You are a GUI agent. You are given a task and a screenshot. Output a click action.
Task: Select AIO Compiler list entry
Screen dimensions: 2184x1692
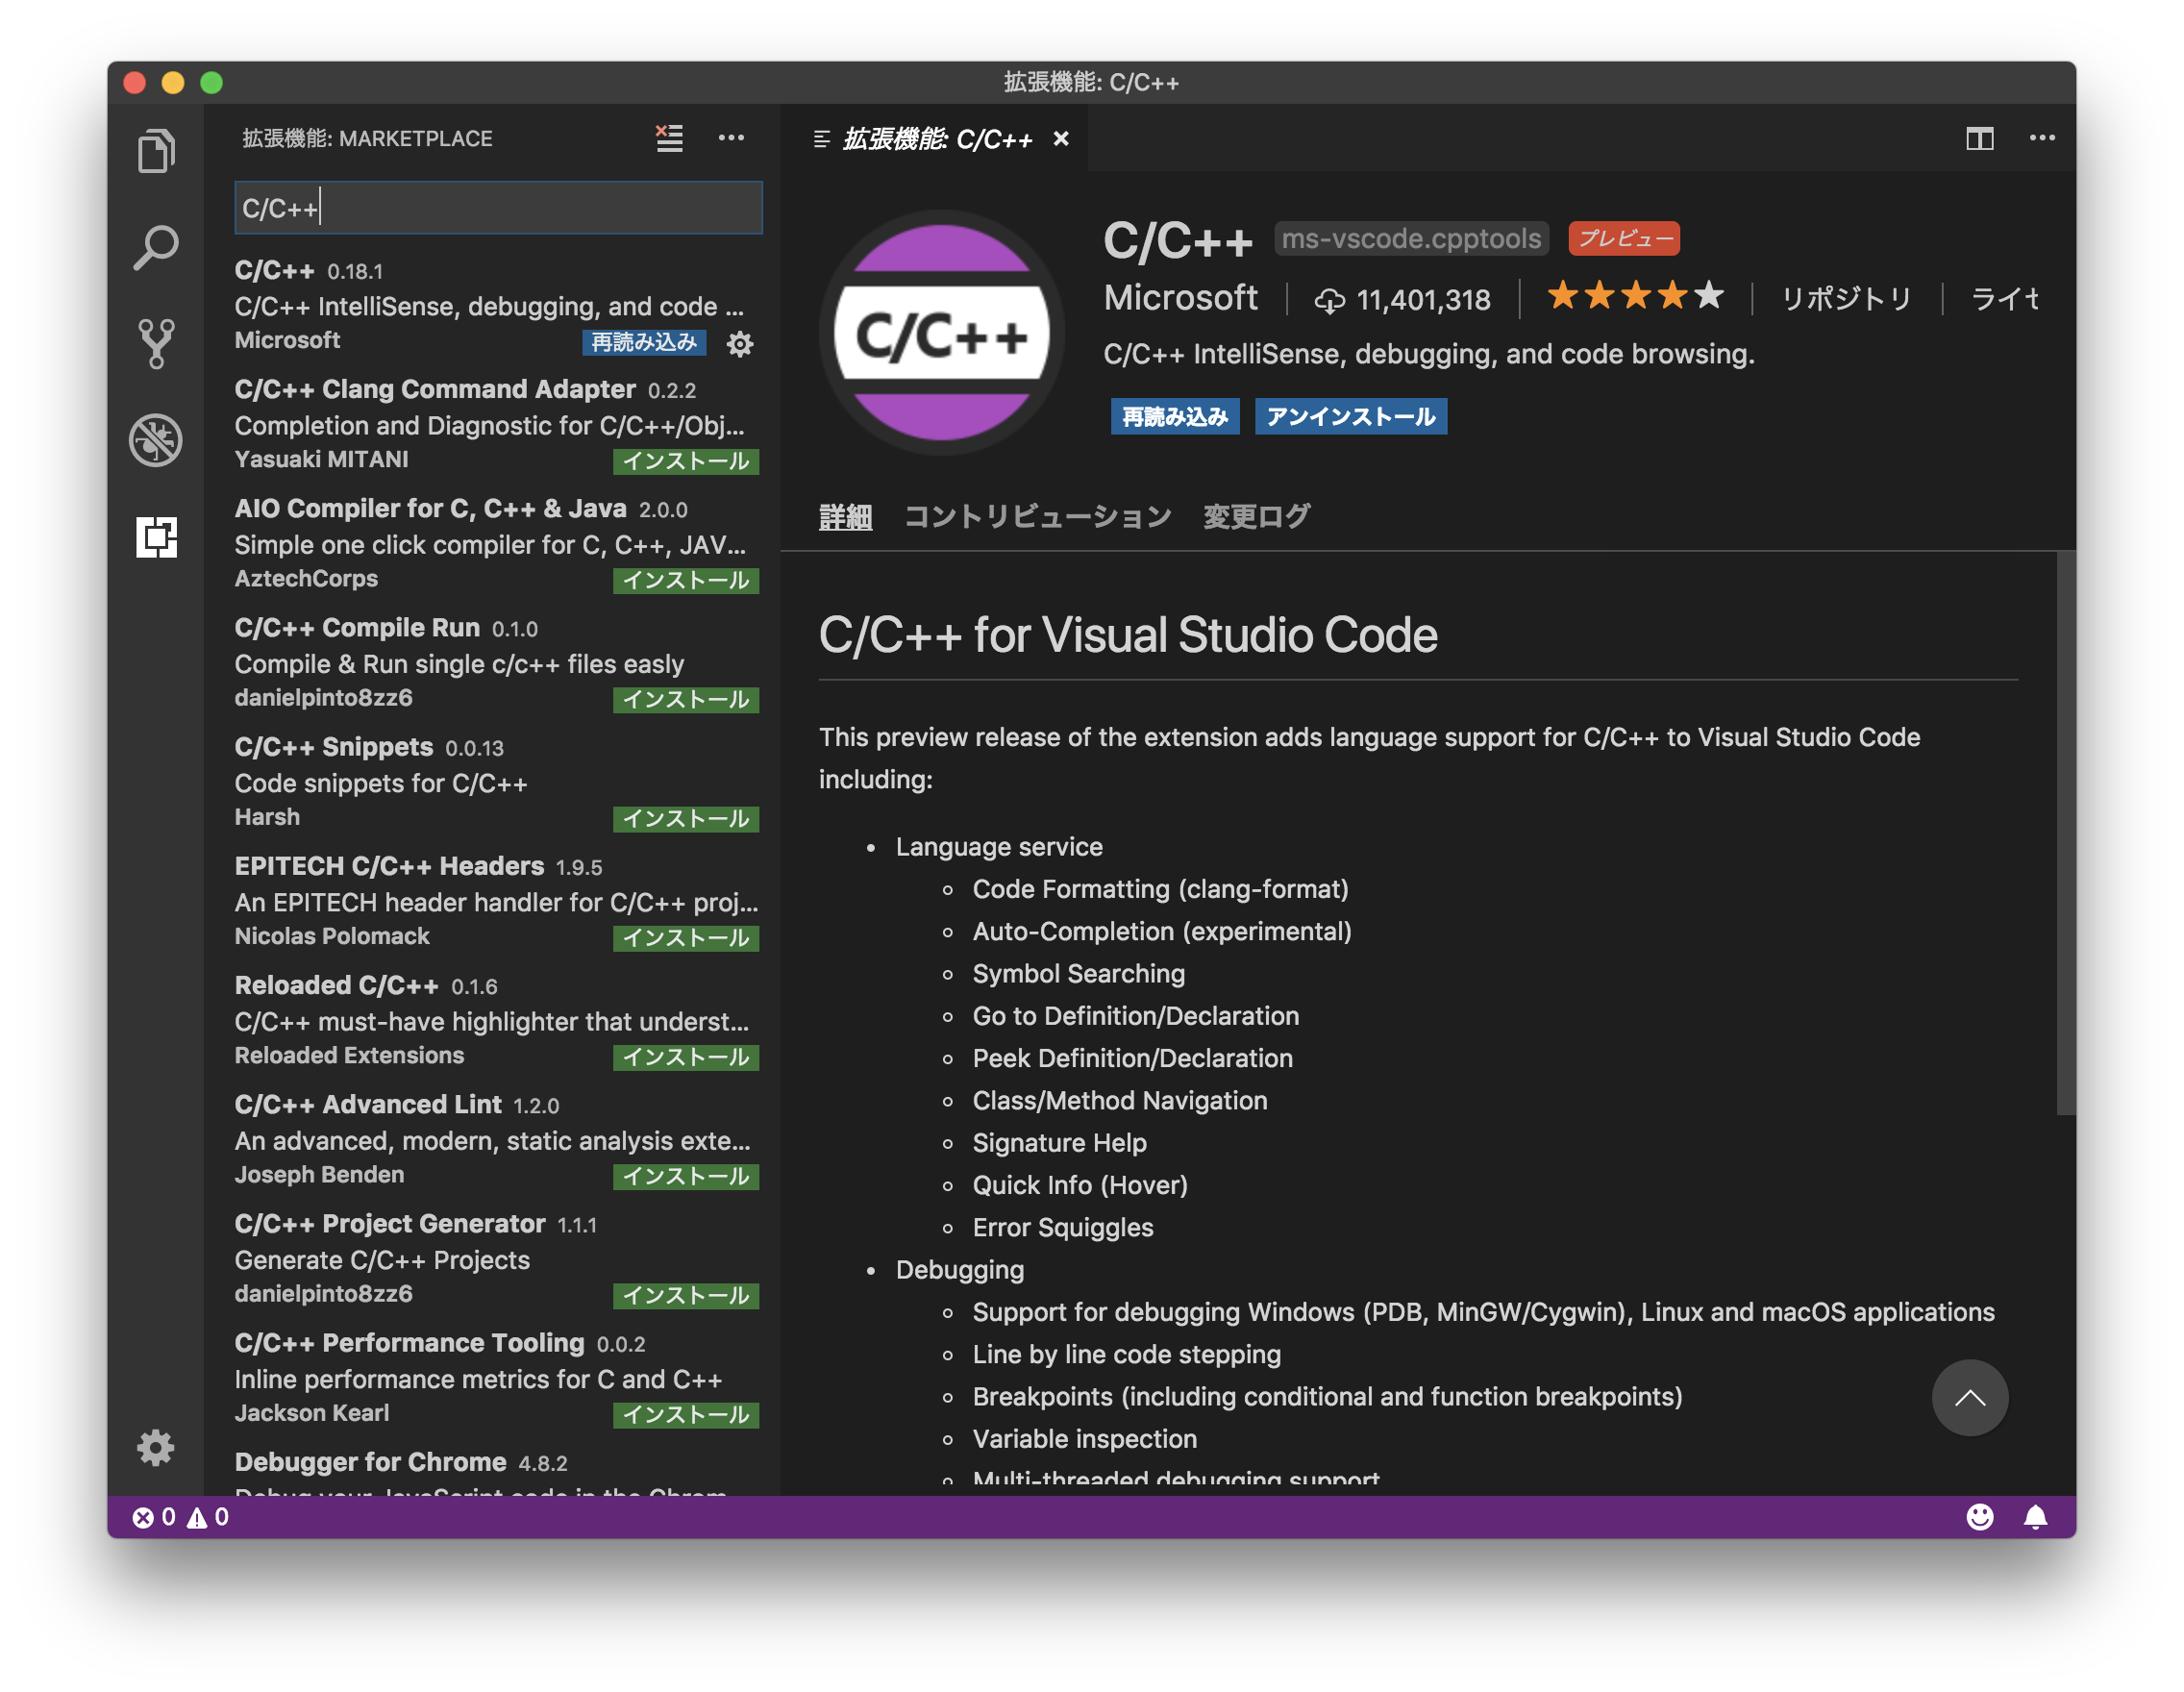(x=494, y=543)
